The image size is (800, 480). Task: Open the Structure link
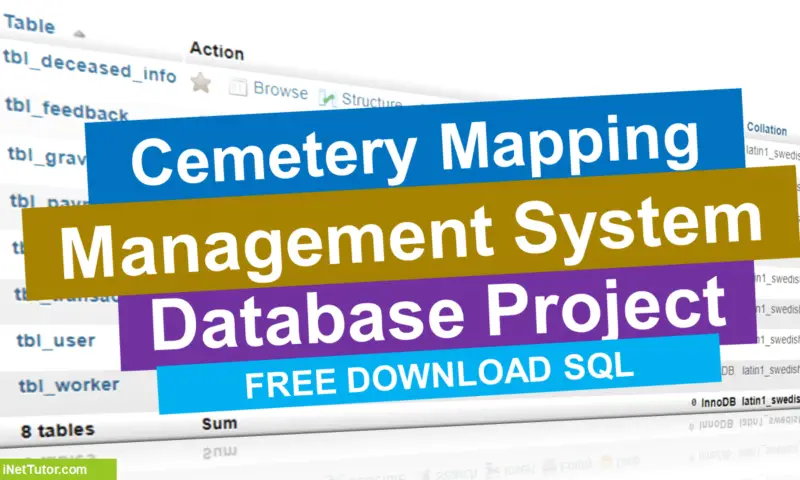coord(371,101)
